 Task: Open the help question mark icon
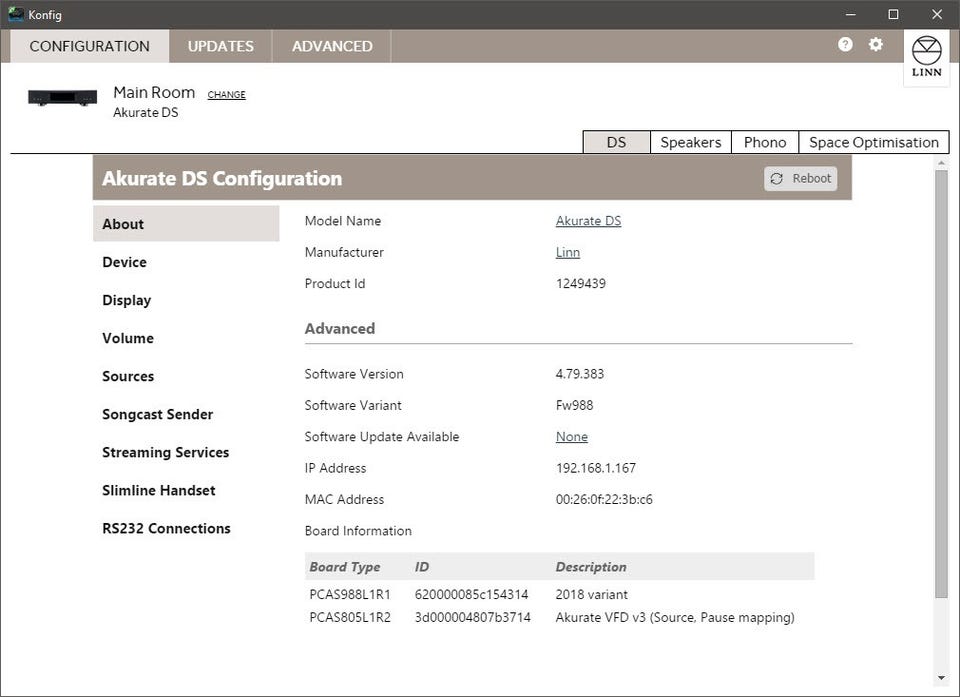click(845, 44)
